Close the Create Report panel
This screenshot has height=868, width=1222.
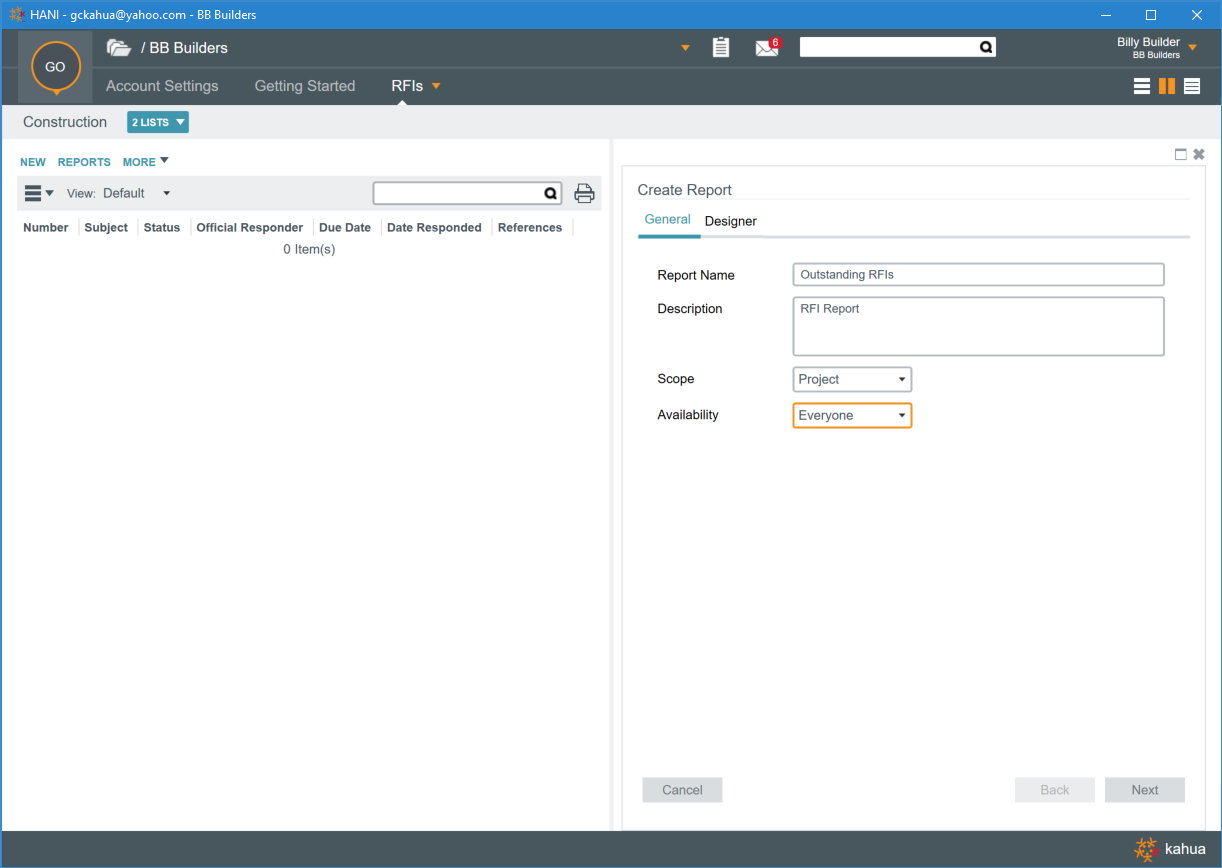pos(1199,154)
